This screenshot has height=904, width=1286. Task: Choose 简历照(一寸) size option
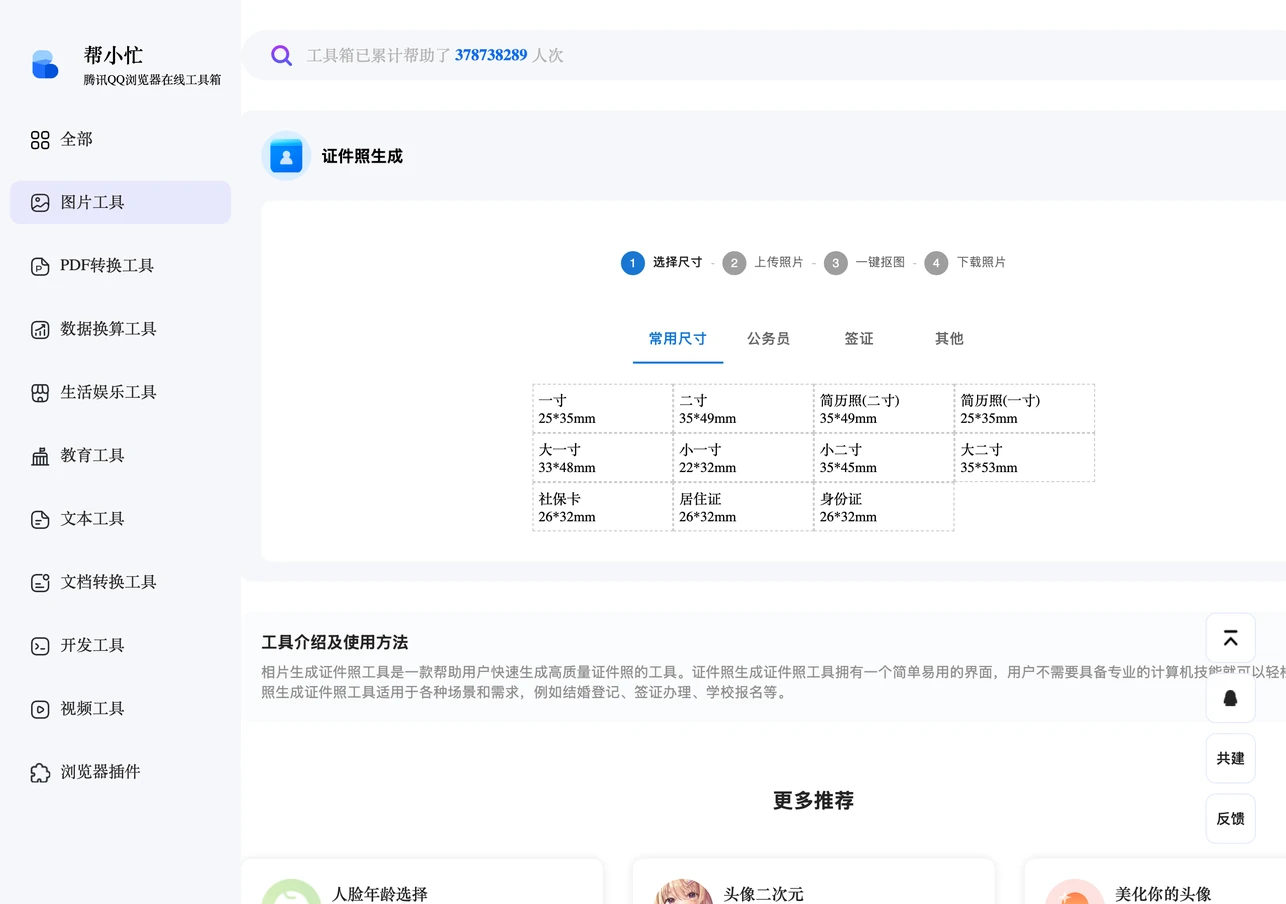tap(1025, 408)
